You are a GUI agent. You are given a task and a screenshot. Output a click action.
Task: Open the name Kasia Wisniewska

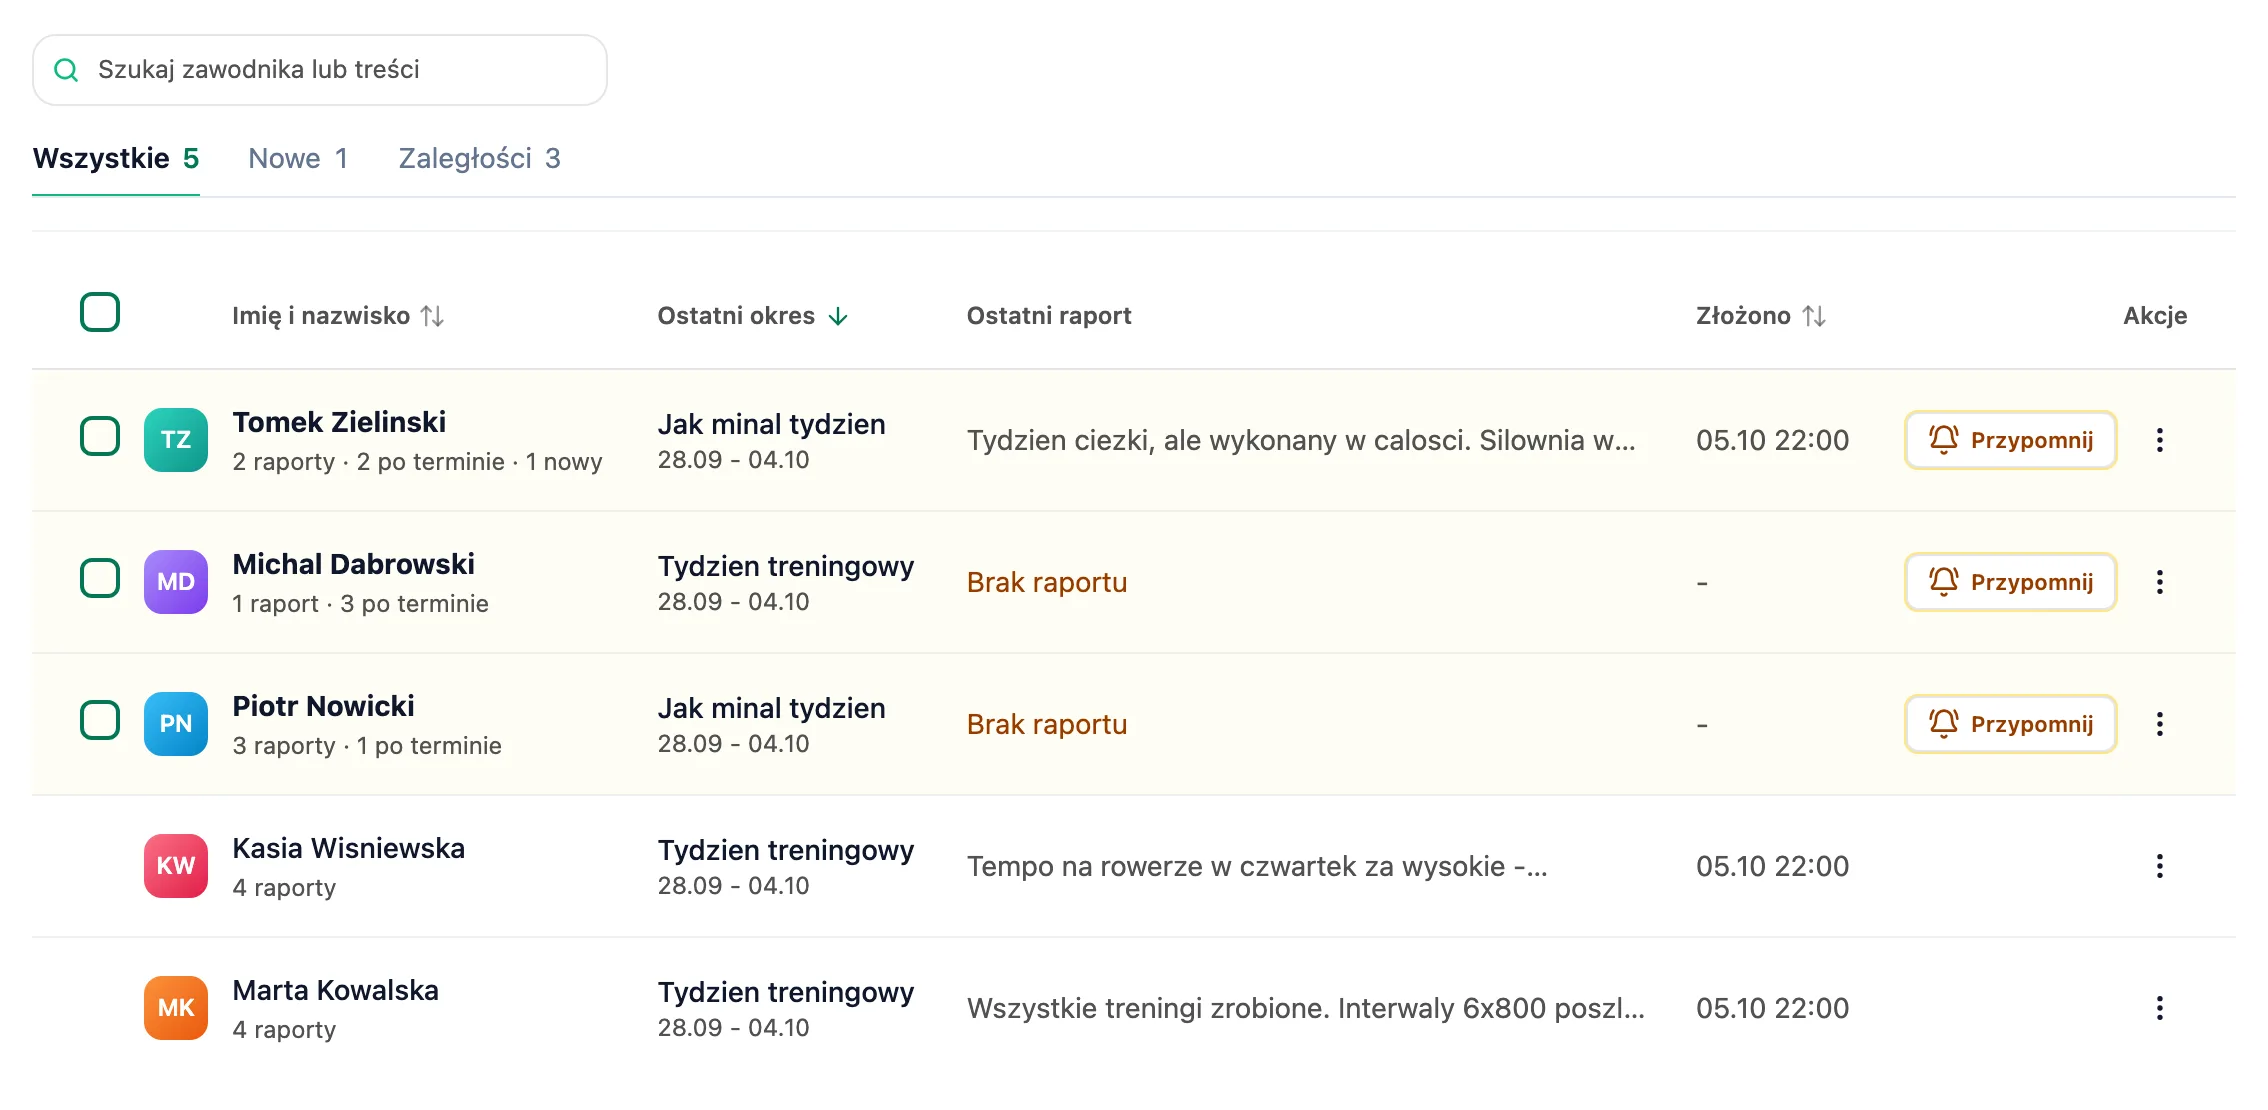point(348,848)
